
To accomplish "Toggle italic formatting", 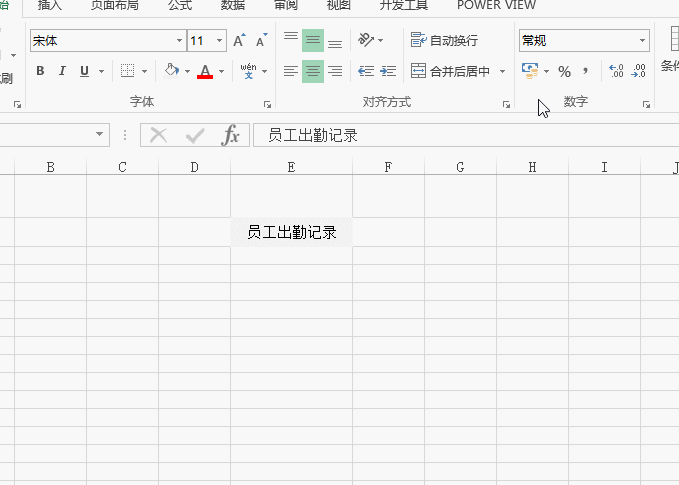I will [62, 71].
